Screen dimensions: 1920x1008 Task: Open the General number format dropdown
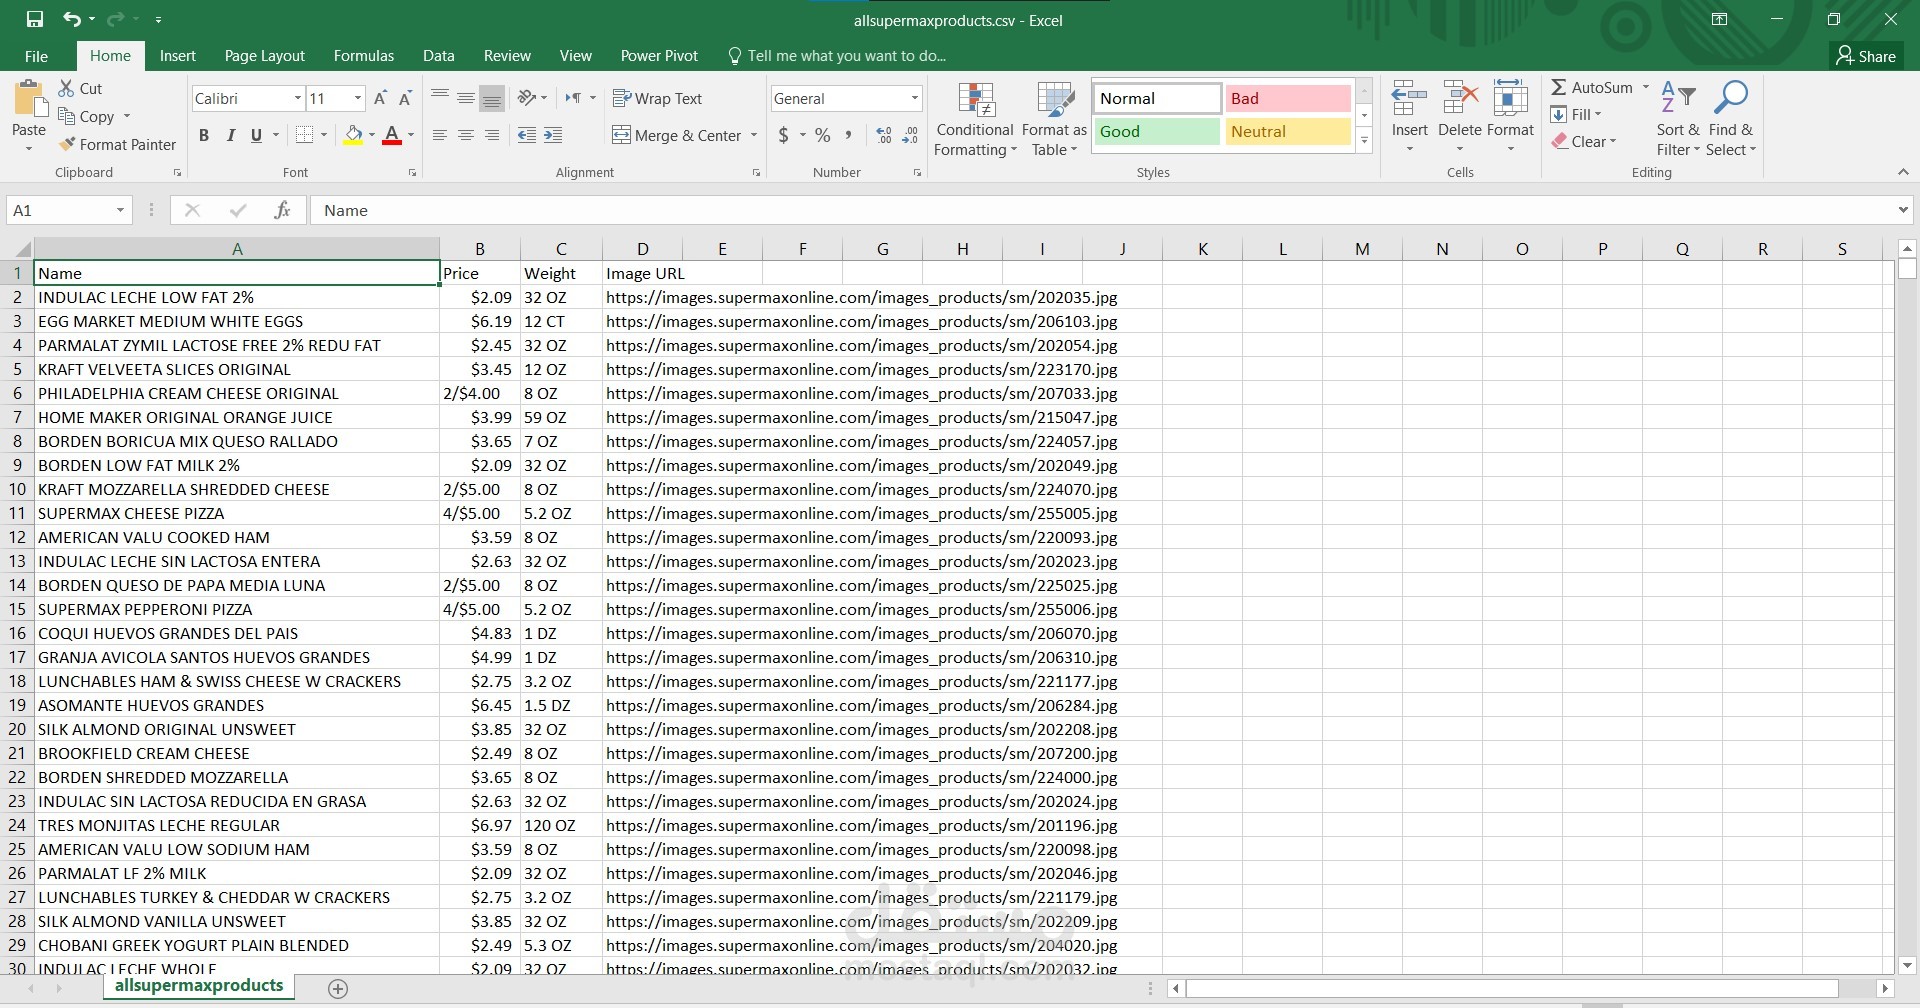click(x=914, y=98)
